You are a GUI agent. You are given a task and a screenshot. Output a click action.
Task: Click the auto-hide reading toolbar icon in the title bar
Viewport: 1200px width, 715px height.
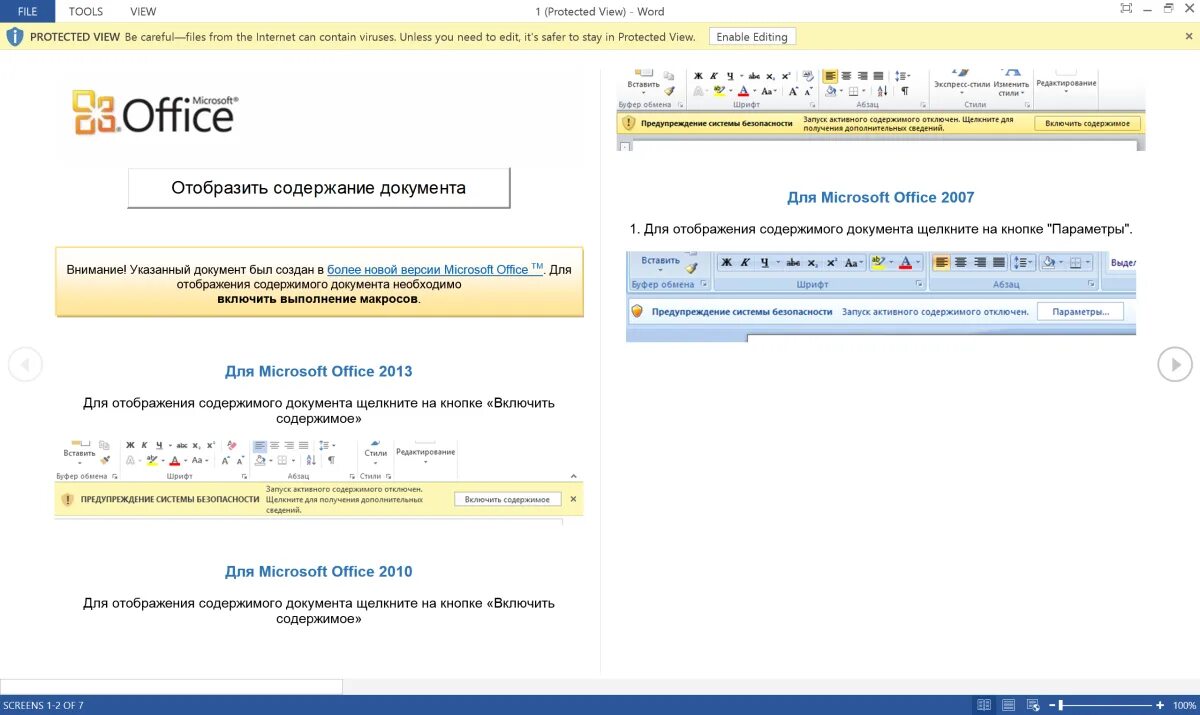(1126, 8)
